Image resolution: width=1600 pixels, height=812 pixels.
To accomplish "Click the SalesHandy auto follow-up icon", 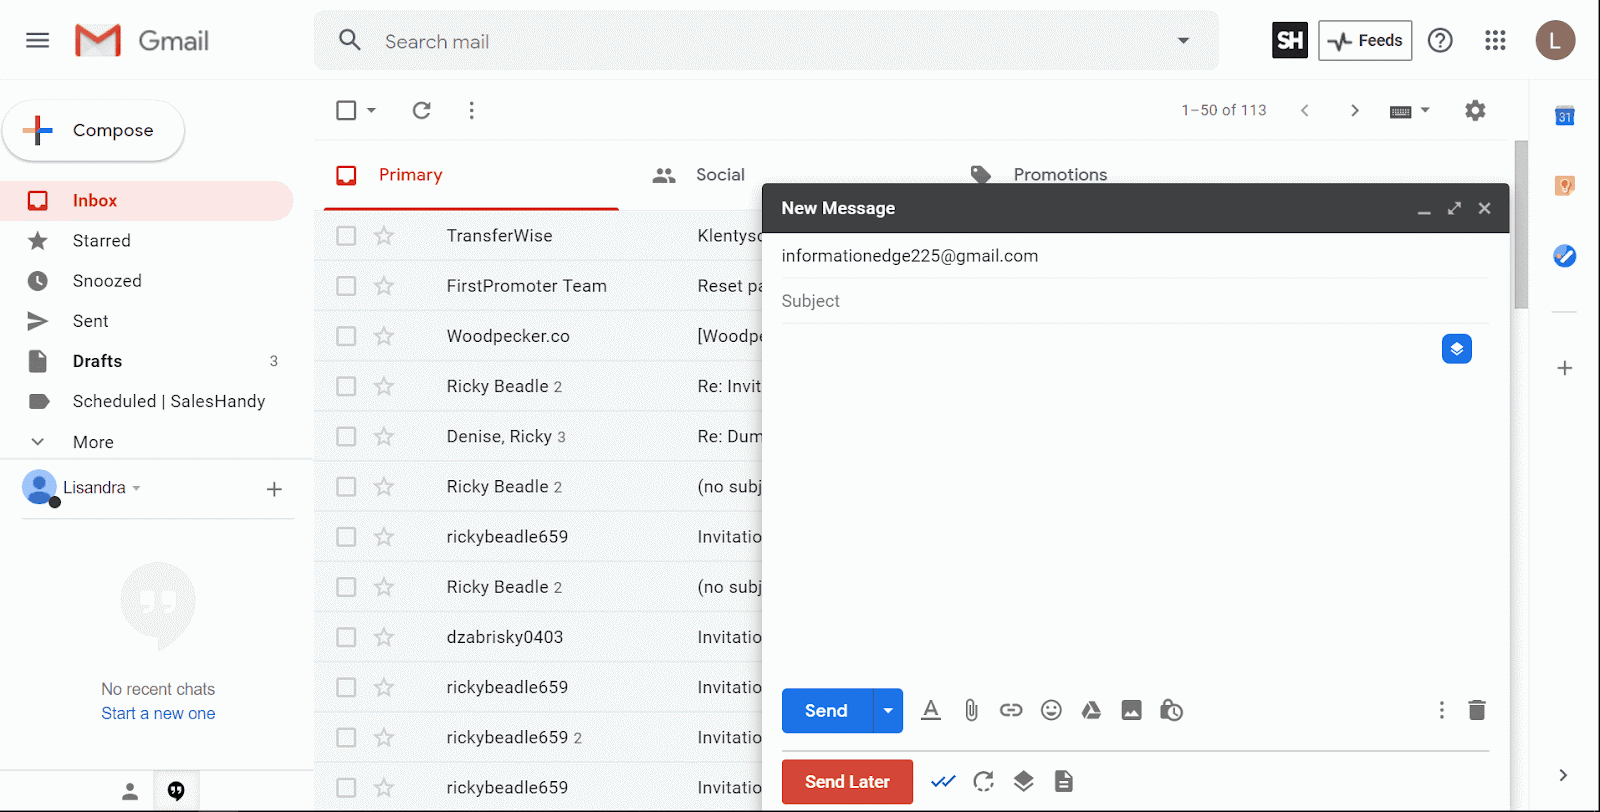I will [983, 781].
